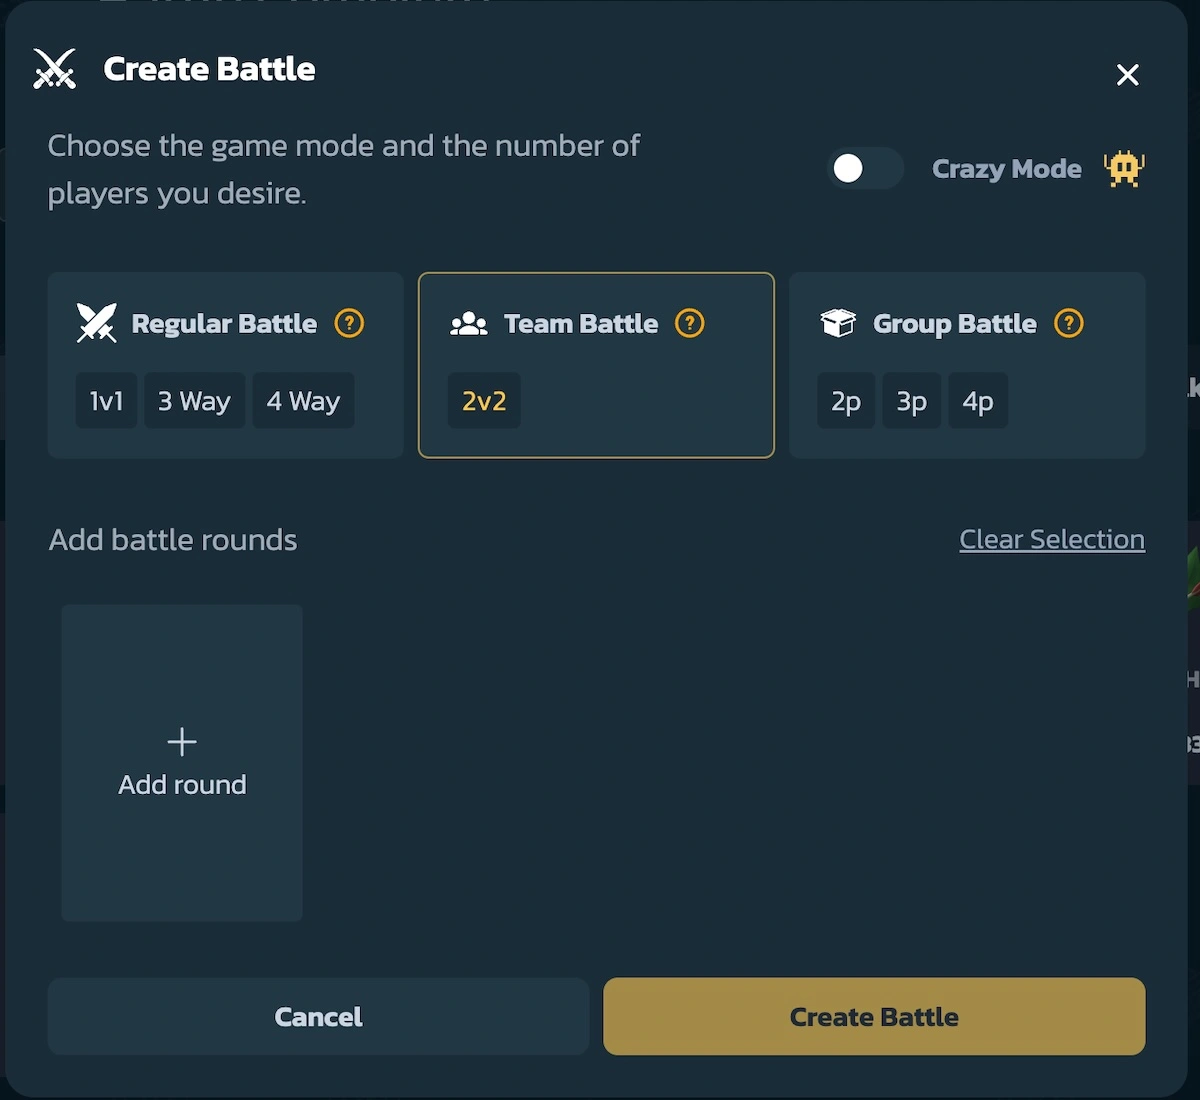The image size is (1200, 1100).
Task: Switch to Group Battle mode
Action: coord(954,322)
